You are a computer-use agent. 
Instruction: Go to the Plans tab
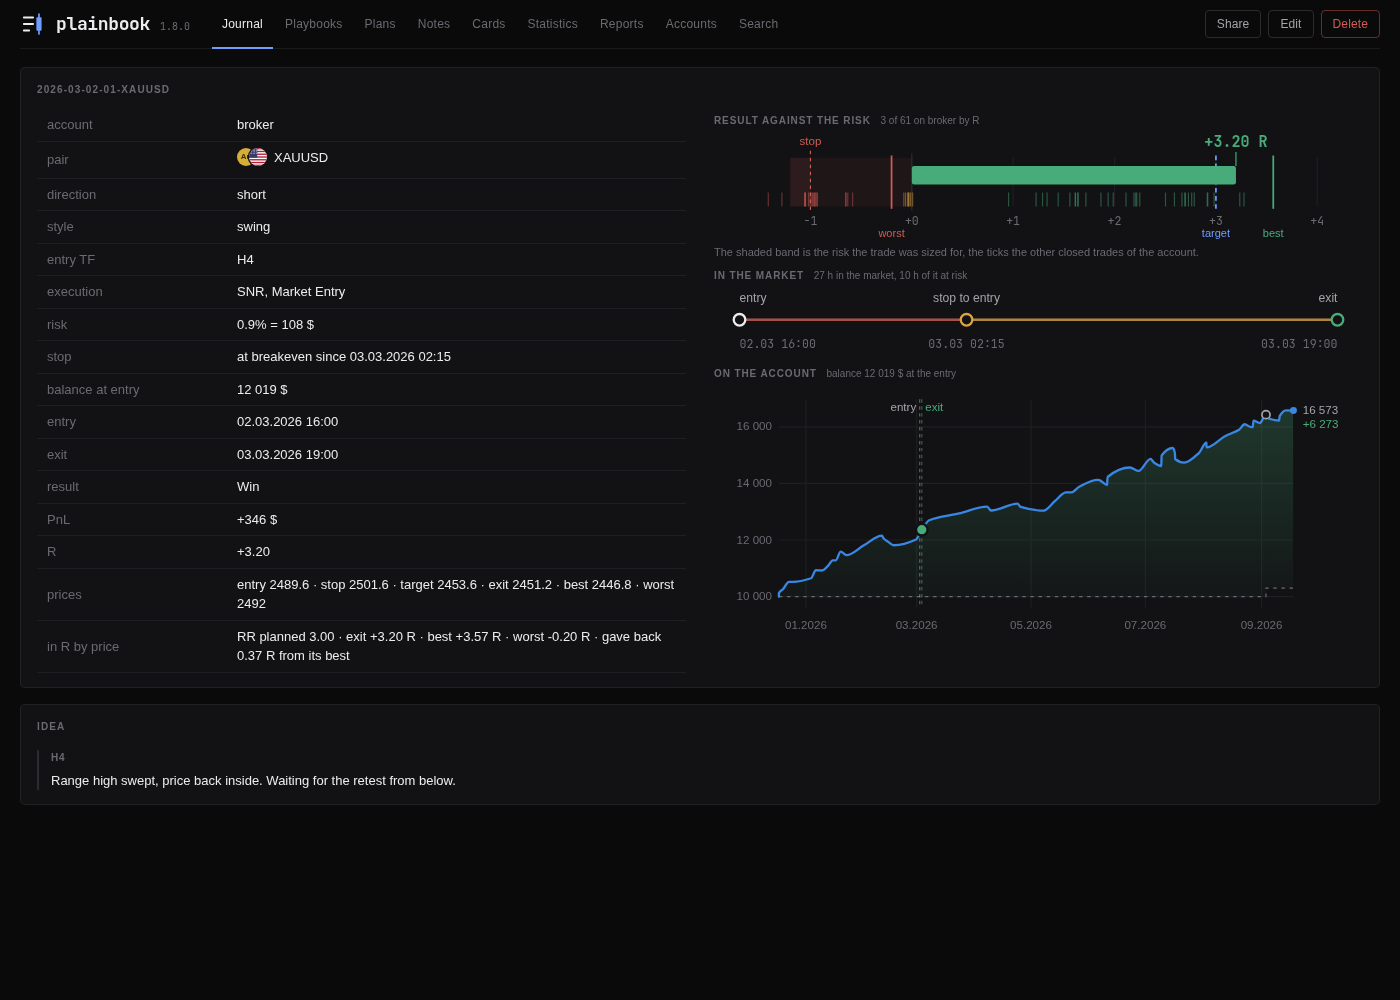380,24
